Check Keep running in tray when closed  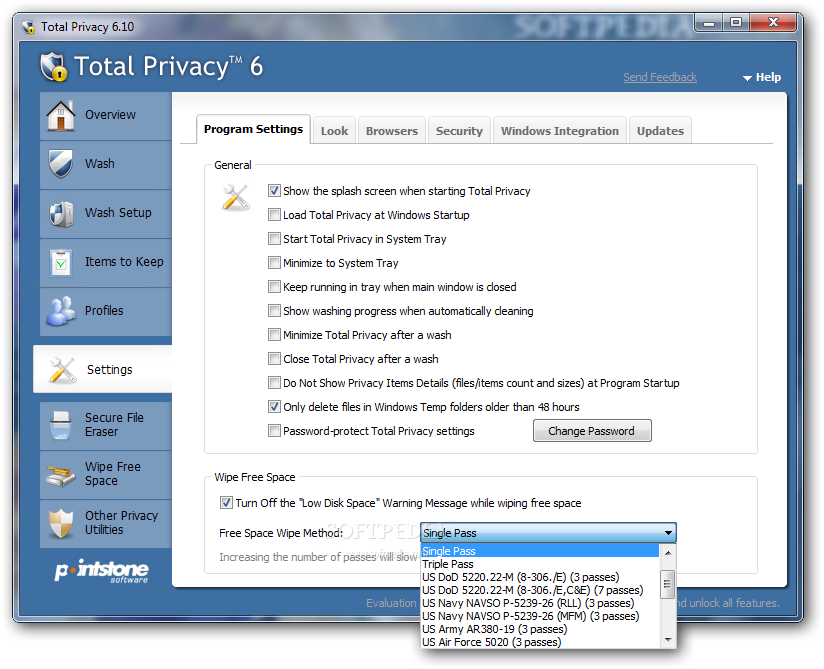pyautogui.click(x=274, y=287)
